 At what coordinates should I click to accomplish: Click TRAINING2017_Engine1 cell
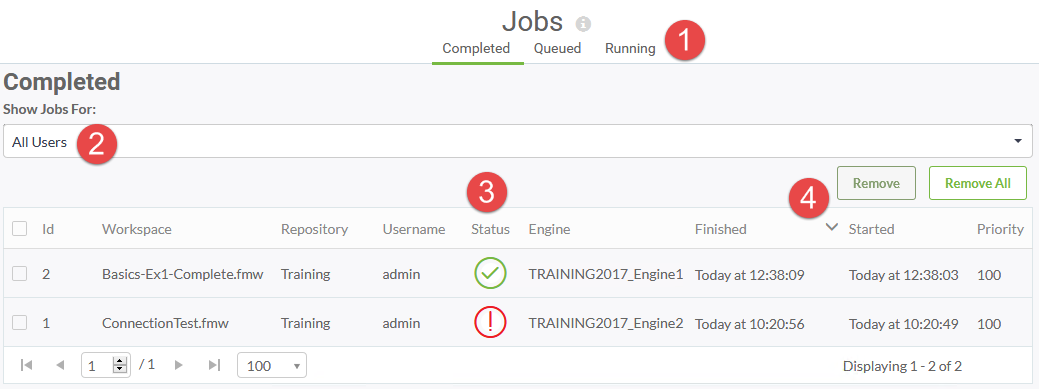tap(606, 274)
